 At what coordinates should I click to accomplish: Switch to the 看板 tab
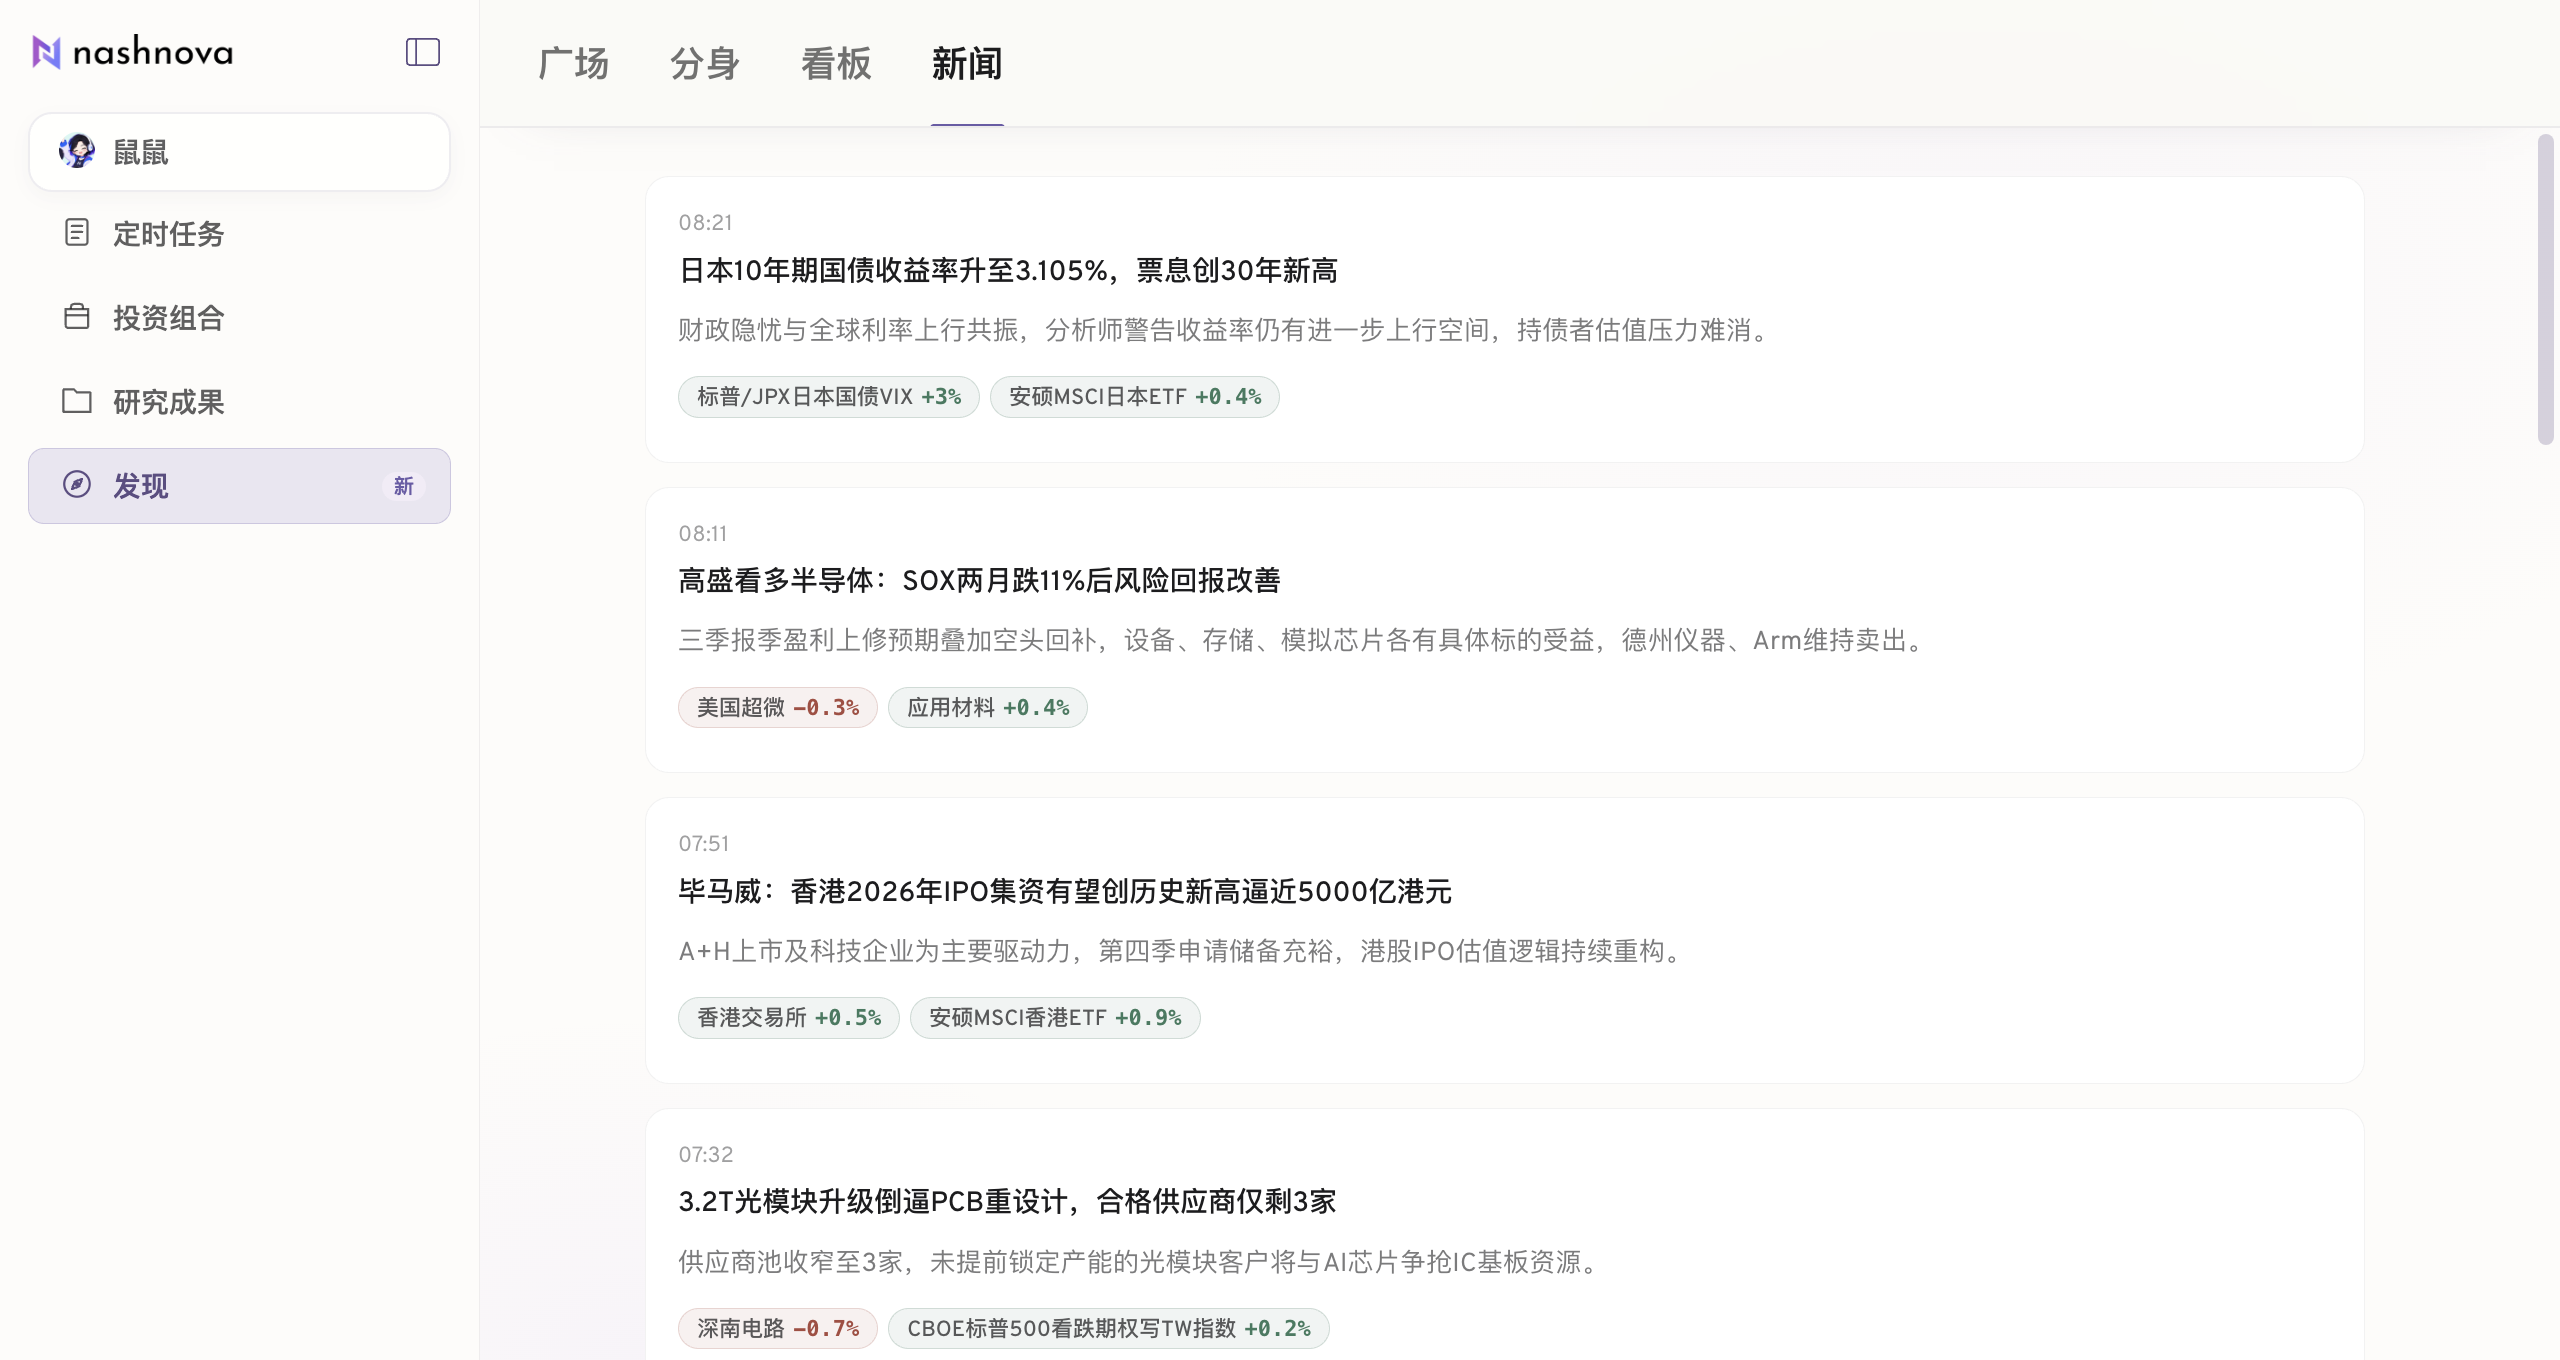[836, 63]
